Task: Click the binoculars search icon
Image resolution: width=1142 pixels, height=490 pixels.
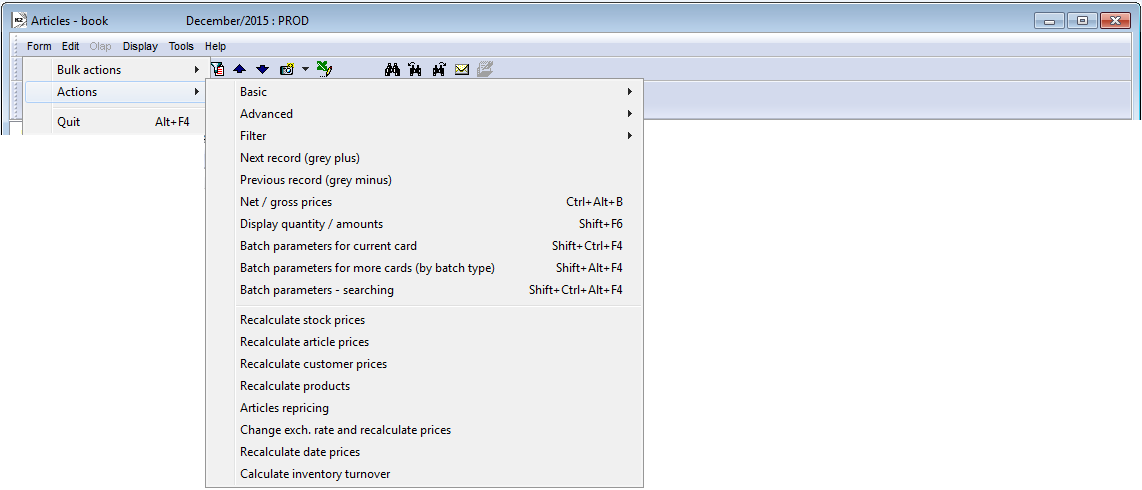Action: tap(393, 70)
